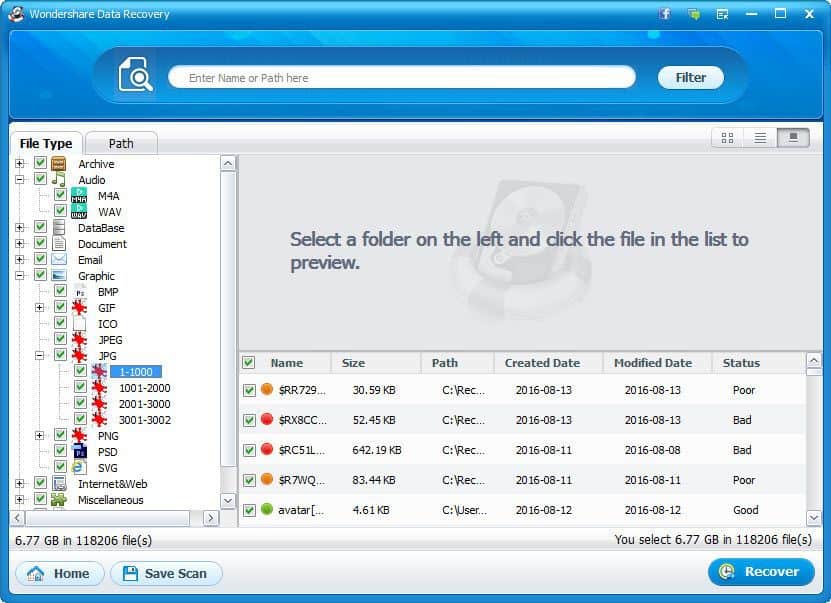The width and height of the screenshot is (831, 603).
Task: Toggle the select-all checkbox in Name header
Action: [x=248, y=362]
